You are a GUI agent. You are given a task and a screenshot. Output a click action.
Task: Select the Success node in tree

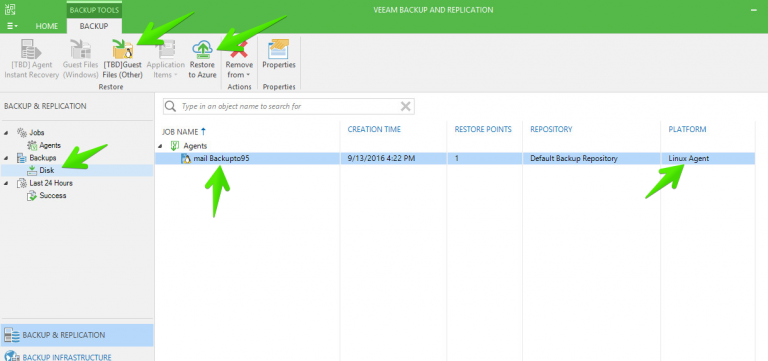click(53, 195)
